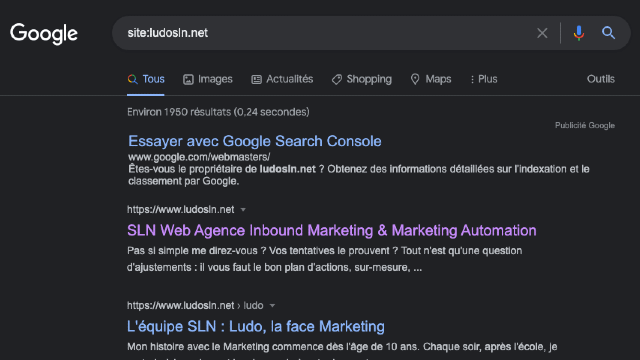Start voice search with microphone icon
The width and height of the screenshot is (640, 360).
point(578,33)
